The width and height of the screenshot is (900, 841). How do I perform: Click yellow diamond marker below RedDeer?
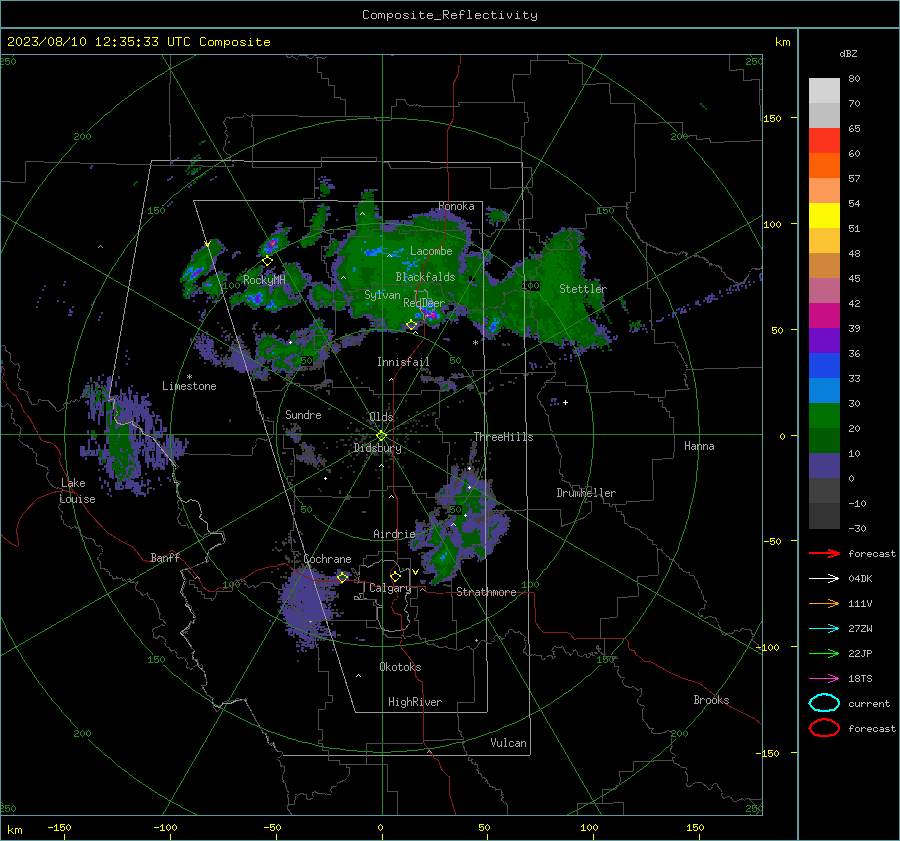pyautogui.click(x=411, y=325)
